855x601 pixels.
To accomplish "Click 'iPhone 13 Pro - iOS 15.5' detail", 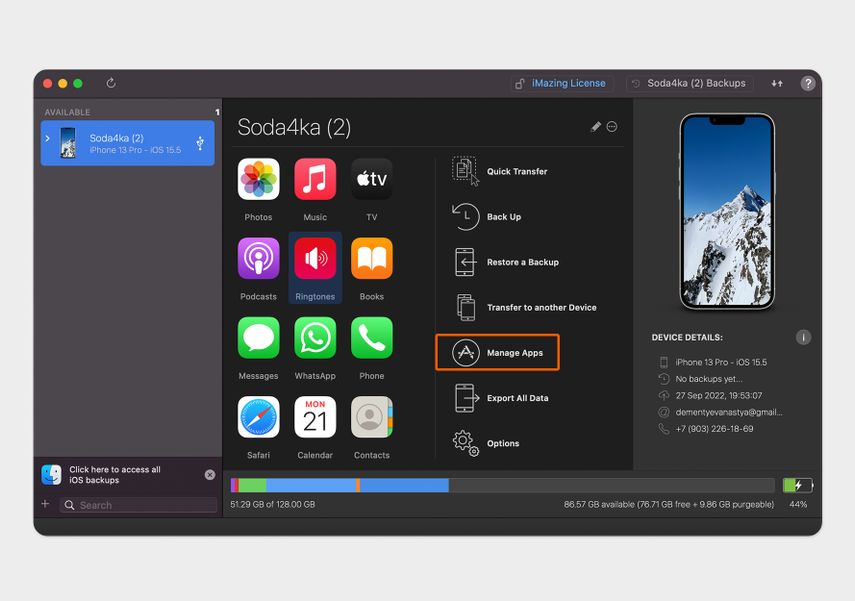I will pyautogui.click(x=721, y=362).
